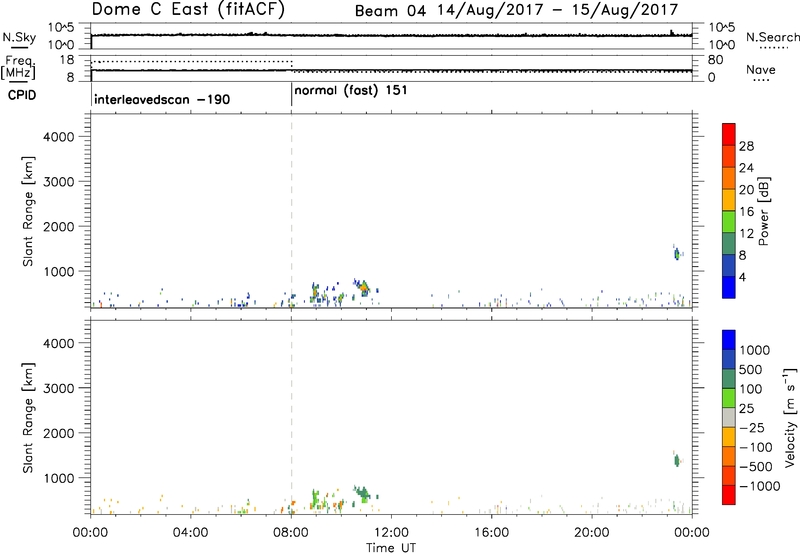Click the '2000' tick label of the velocity panel

tap(58, 433)
